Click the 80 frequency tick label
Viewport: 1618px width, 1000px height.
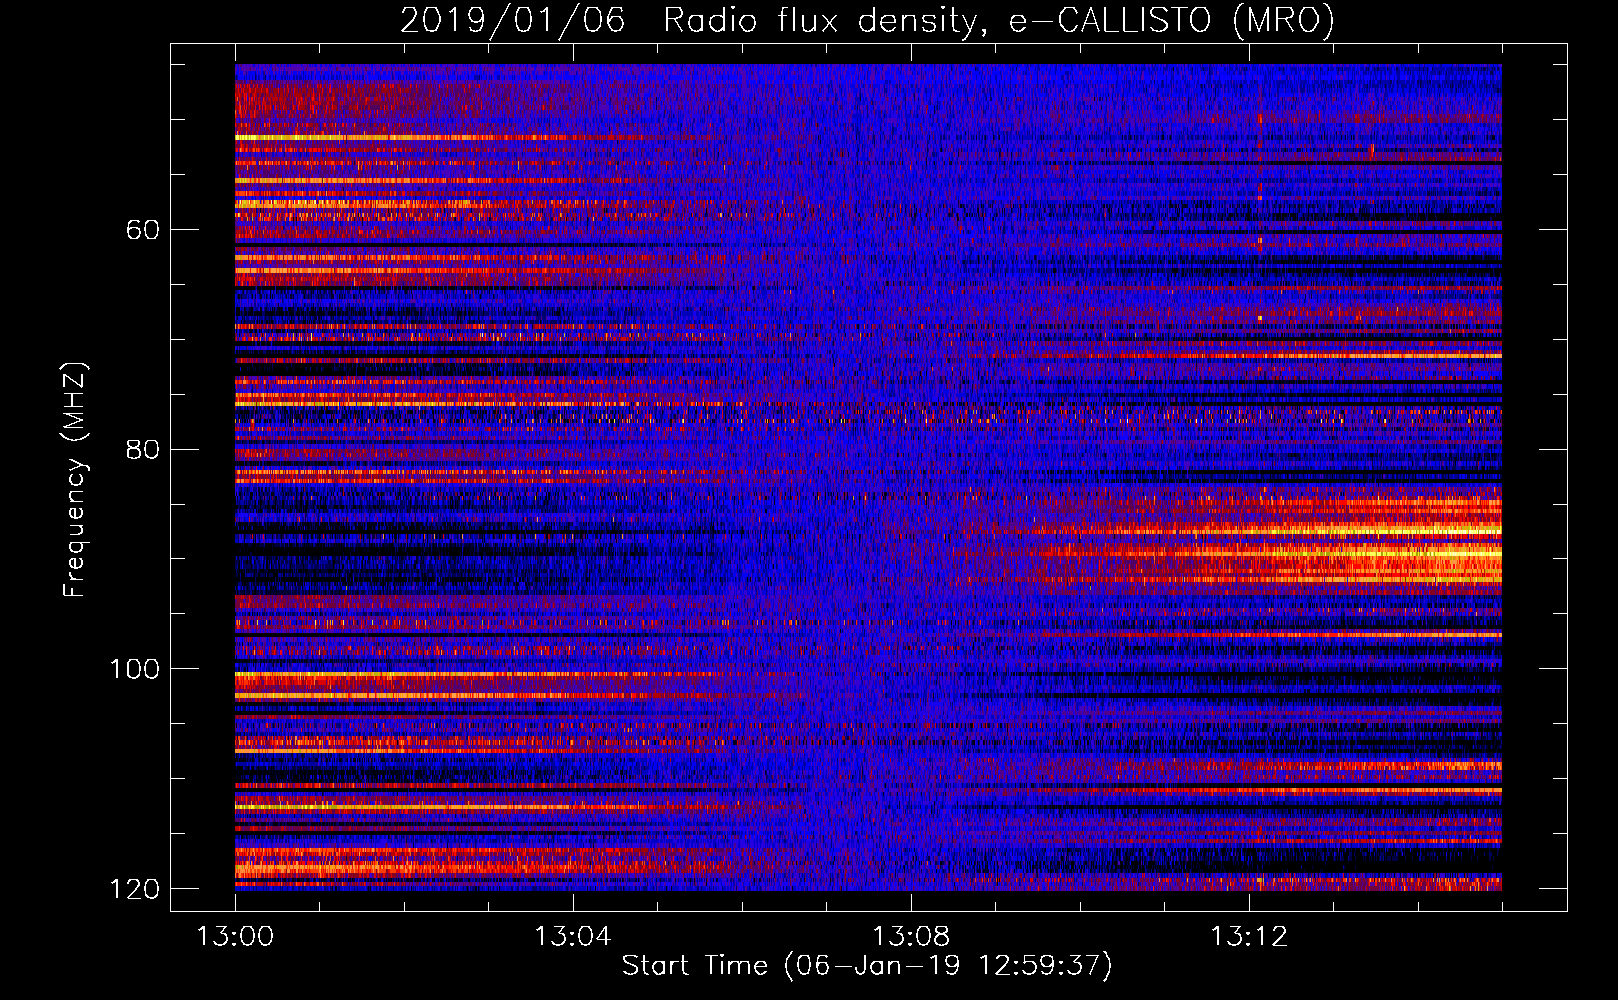tap(143, 449)
